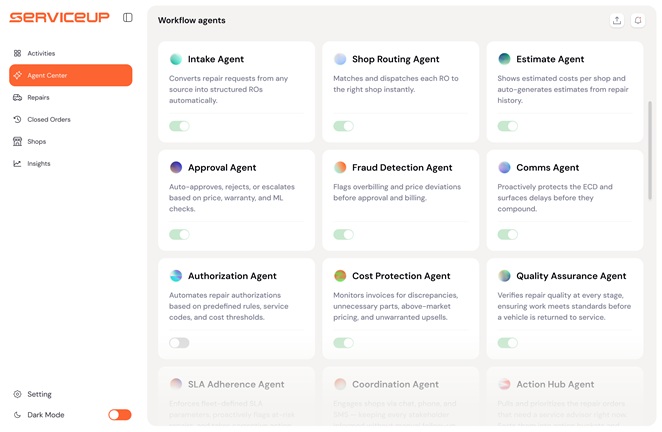Click the Intake Agent title
Screen dimensions: 662x432
coord(216,59)
